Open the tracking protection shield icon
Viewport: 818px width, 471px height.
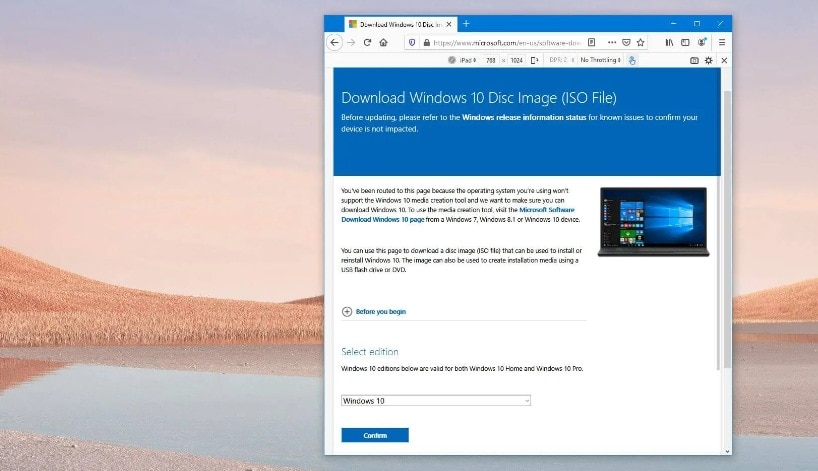point(412,43)
